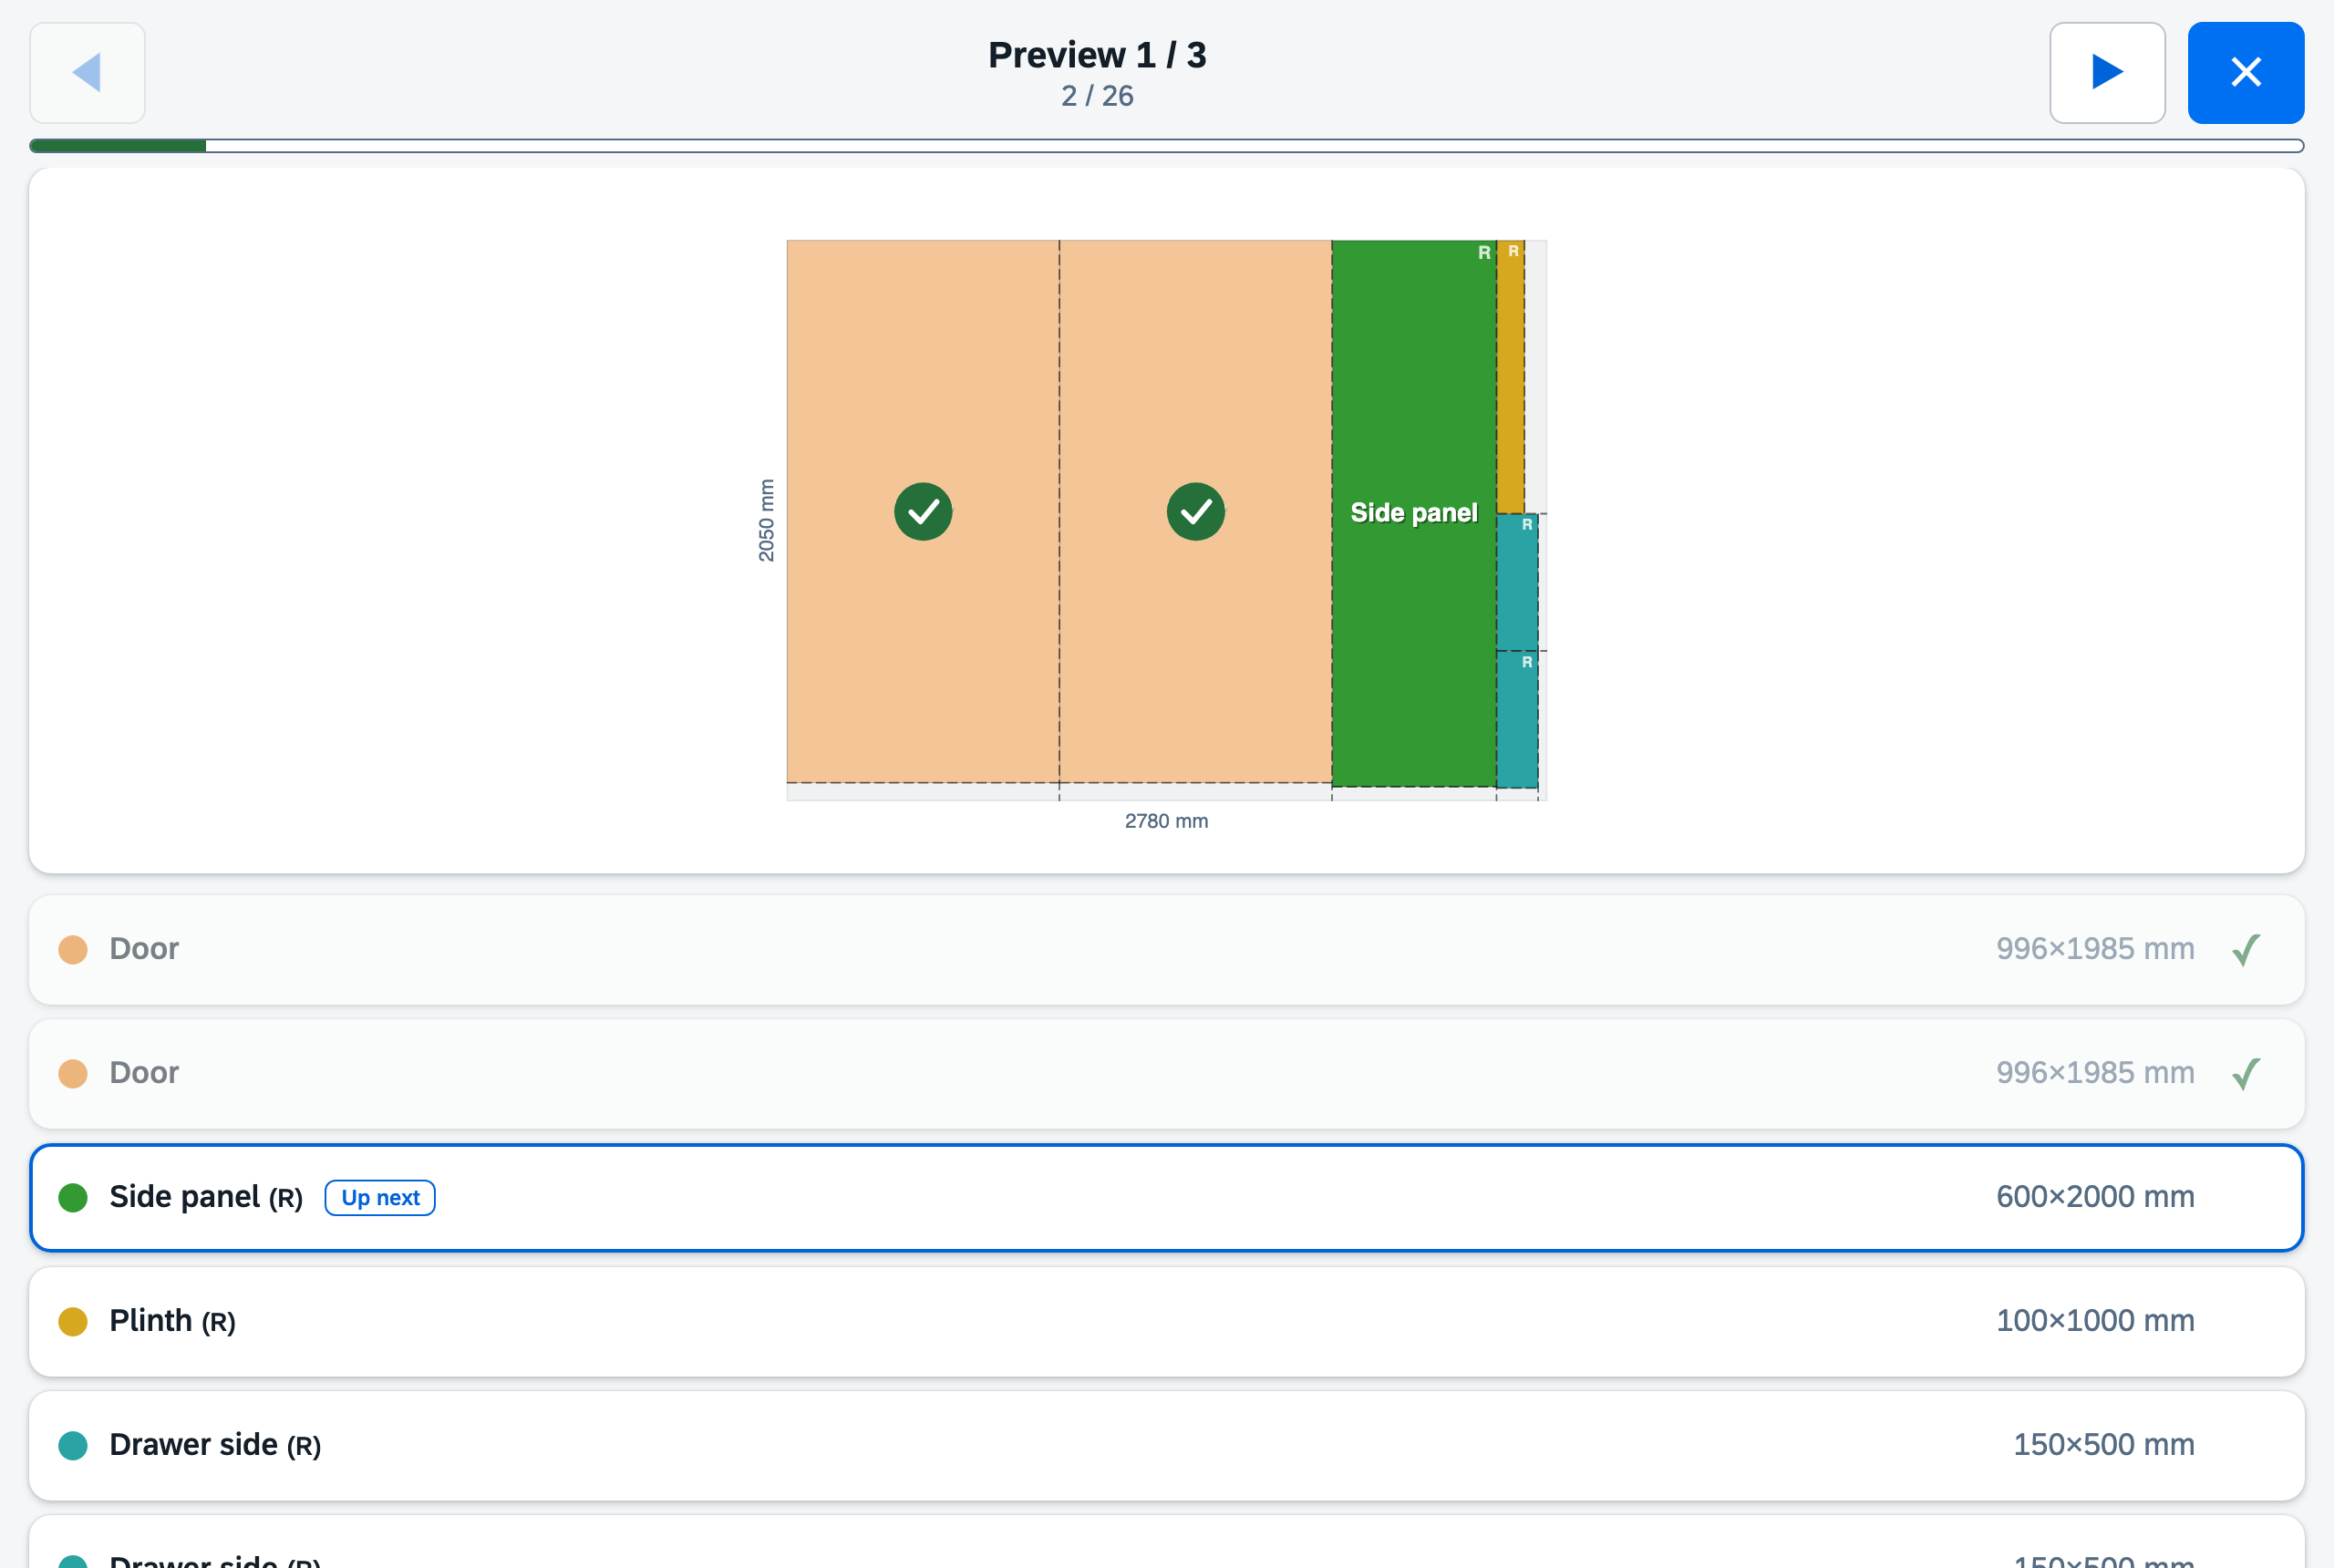Select the Drawer side (R) 150×500 row

tap(1166, 1445)
